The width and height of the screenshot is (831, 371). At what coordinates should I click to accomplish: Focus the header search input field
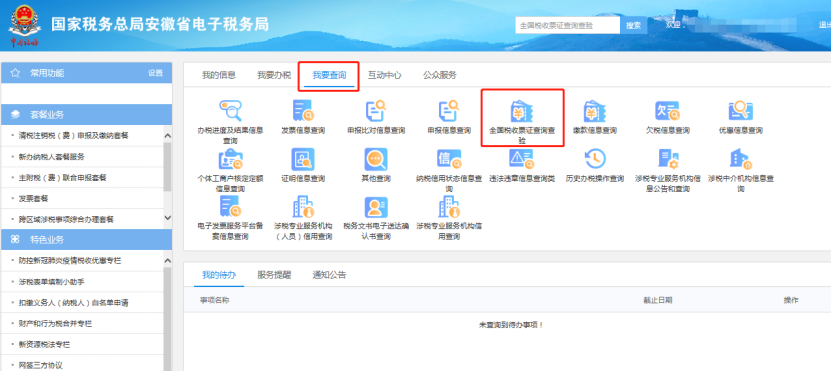point(568,25)
